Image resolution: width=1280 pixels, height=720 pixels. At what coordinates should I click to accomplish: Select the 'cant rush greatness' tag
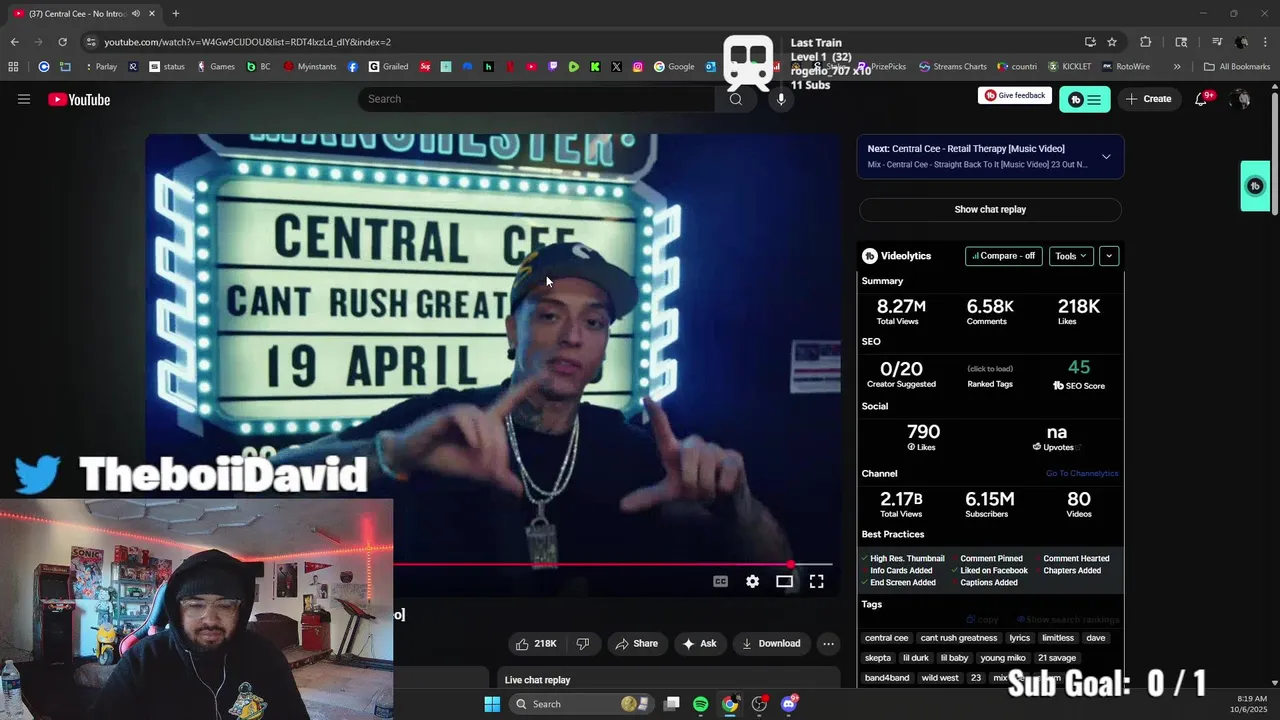click(x=958, y=638)
